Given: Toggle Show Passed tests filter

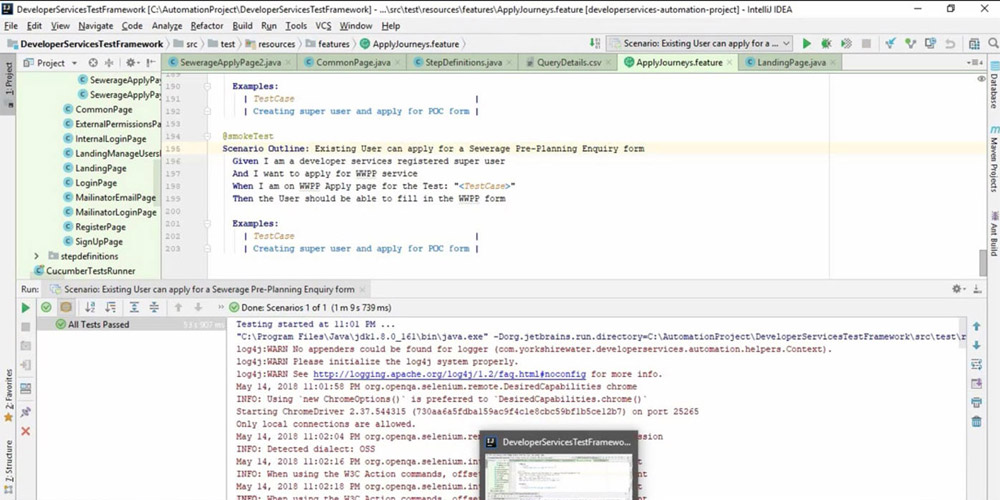Looking at the screenshot, I should (x=46, y=307).
